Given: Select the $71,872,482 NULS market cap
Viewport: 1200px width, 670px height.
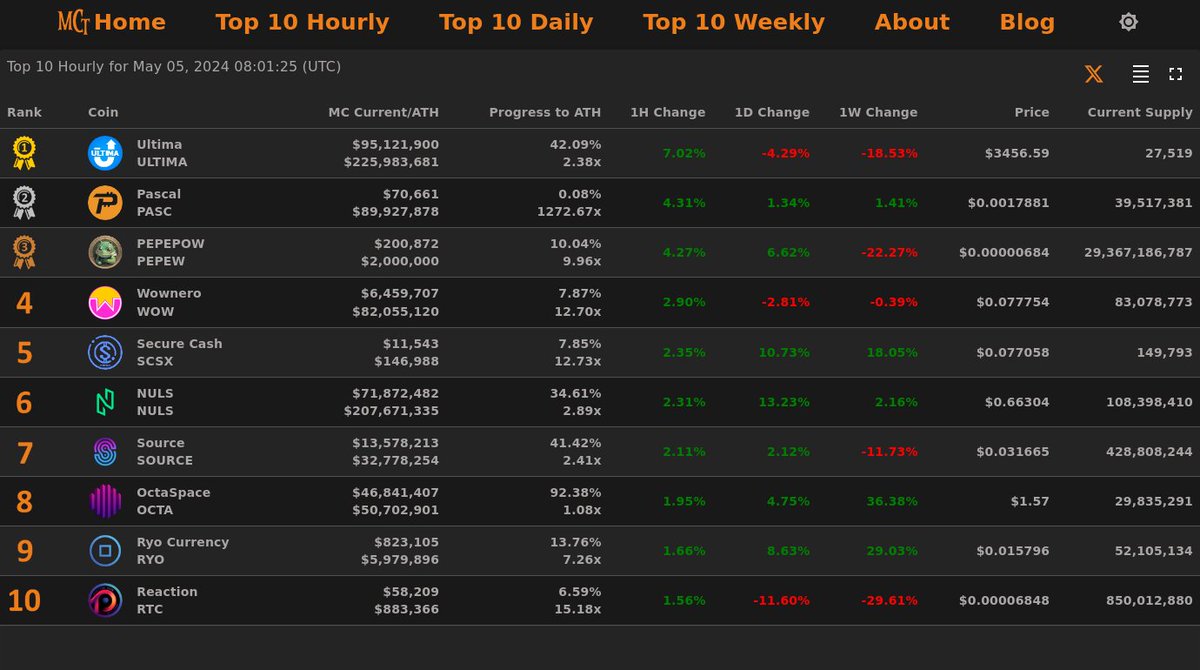Looking at the screenshot, I should coord(395,393).
